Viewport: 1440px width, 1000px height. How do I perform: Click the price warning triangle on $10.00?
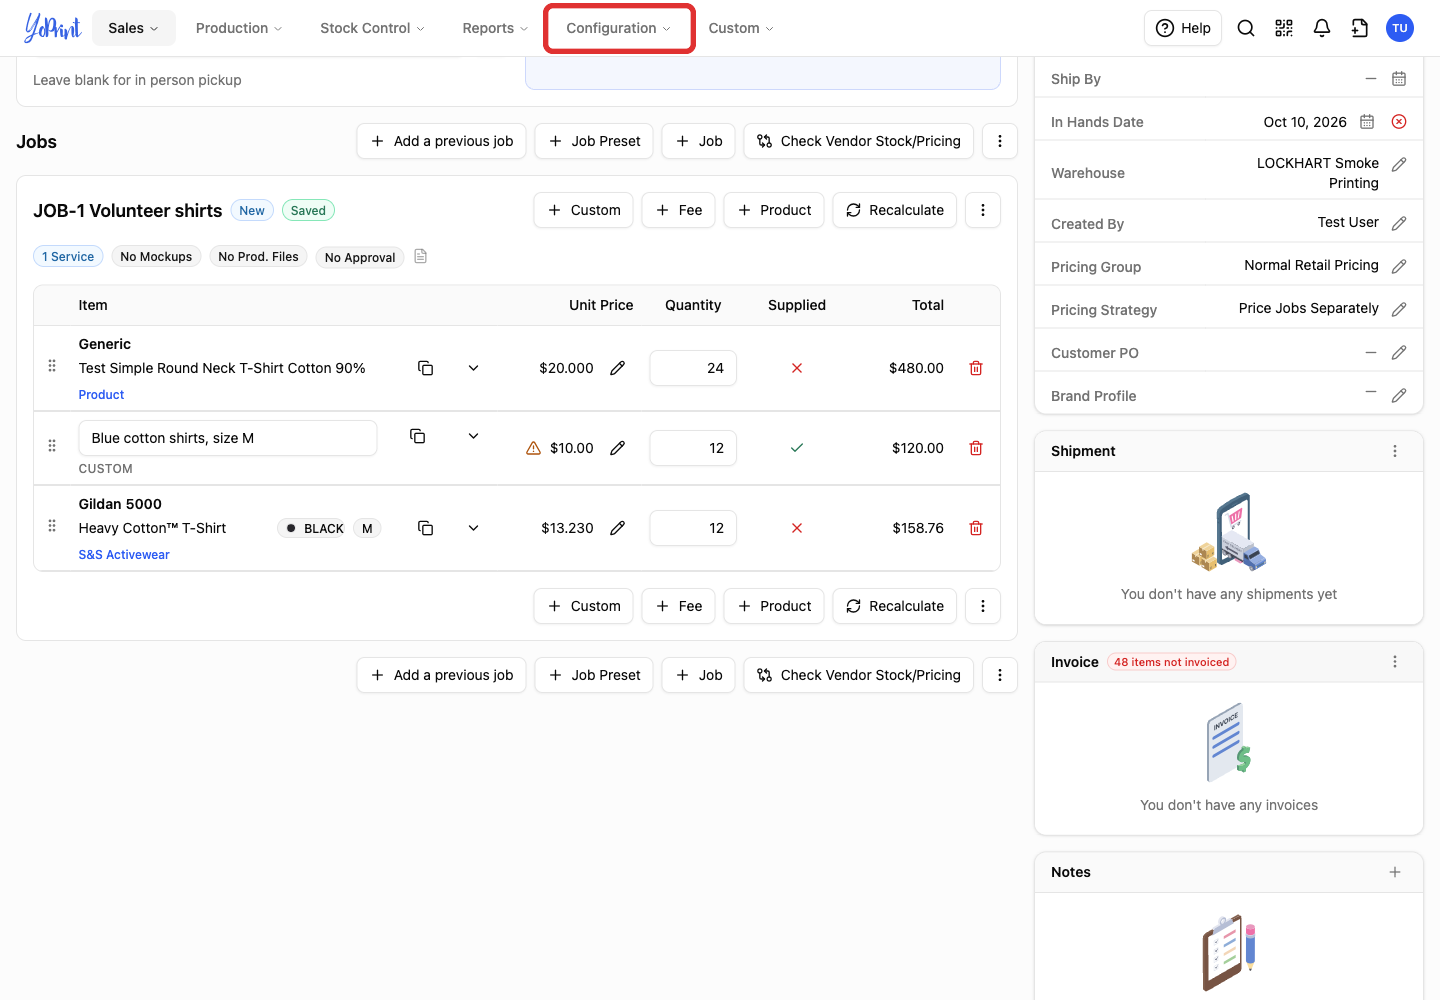click(x=534, y=448)
